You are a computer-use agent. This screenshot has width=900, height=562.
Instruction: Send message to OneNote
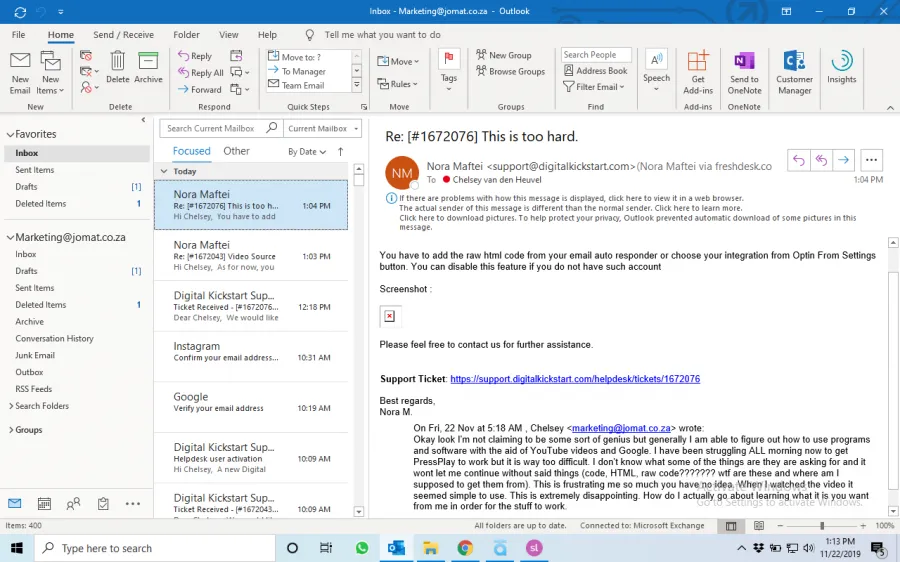coord(744,70)
